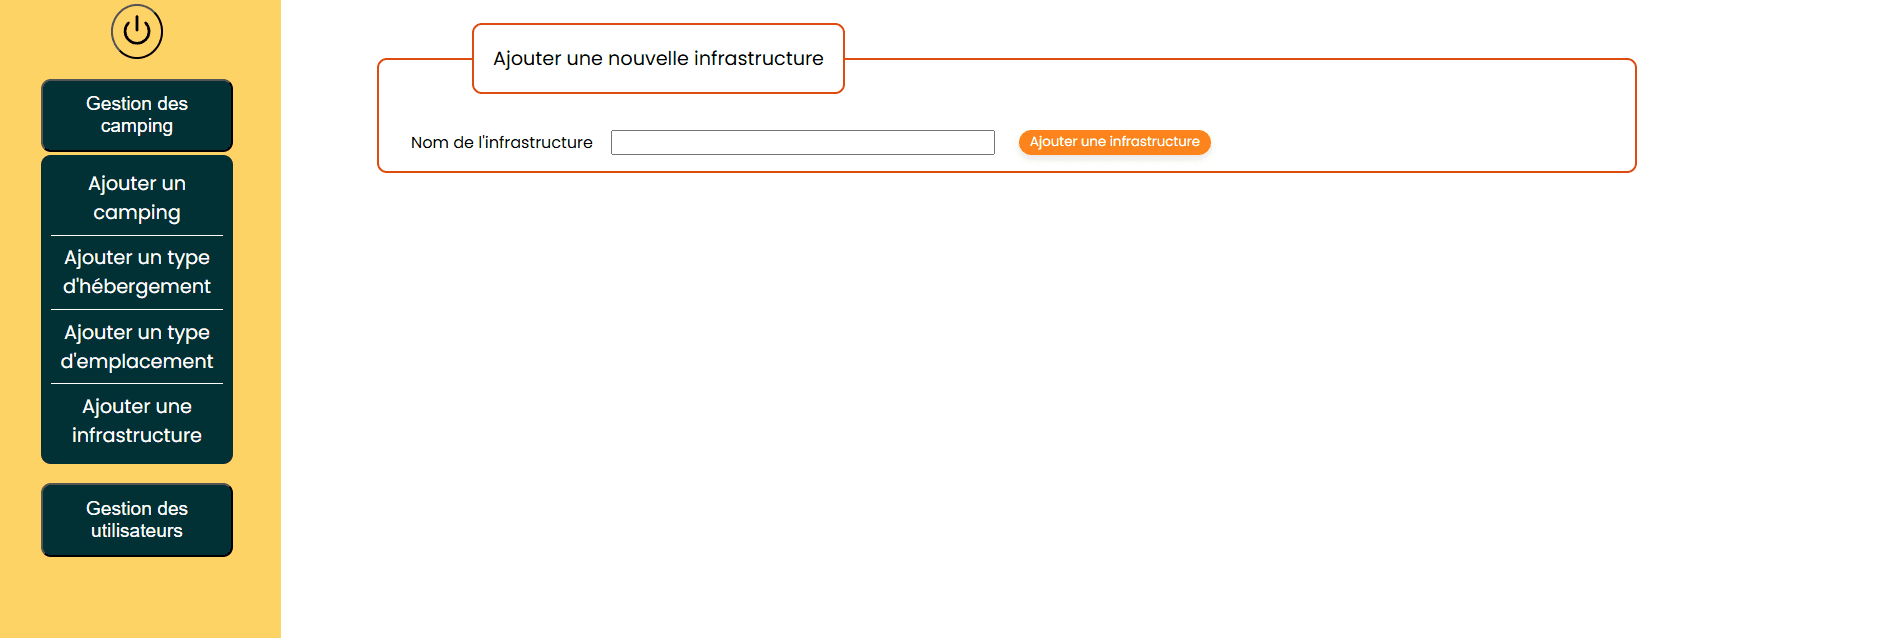Place cursor in infrastructure name input
This screenshot has height=638, width=1904.
[x=803, y=142]
